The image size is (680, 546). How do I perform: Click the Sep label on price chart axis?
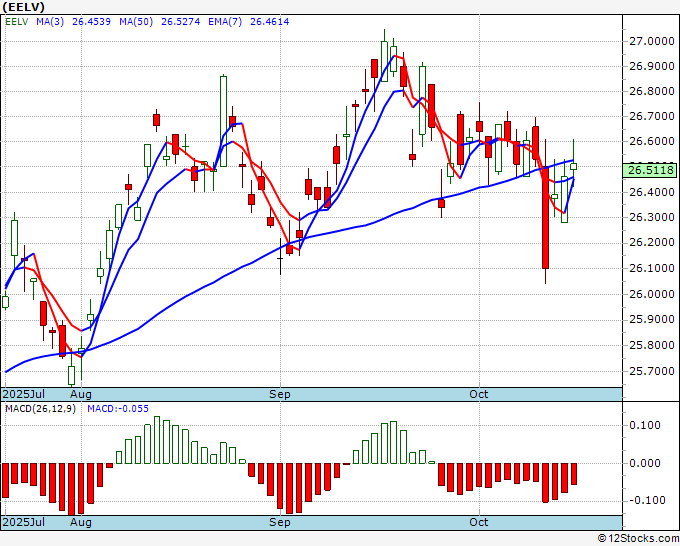pyautogui.click(x=280, y=394)
